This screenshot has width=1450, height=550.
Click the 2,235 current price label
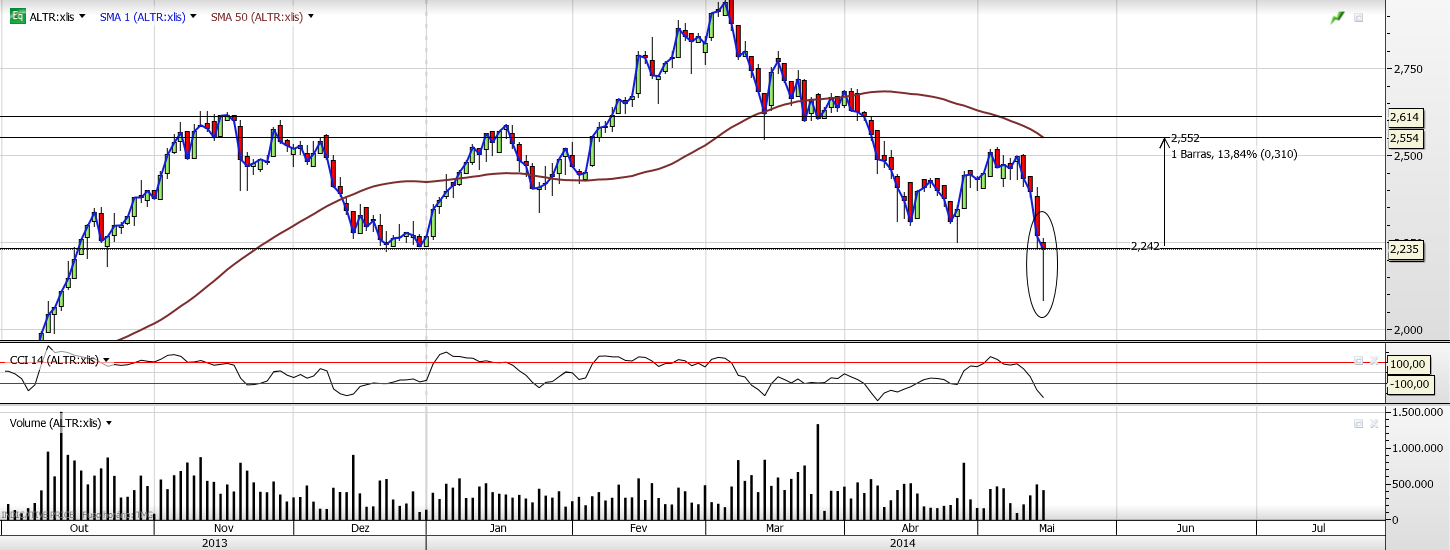[1405, 250]
